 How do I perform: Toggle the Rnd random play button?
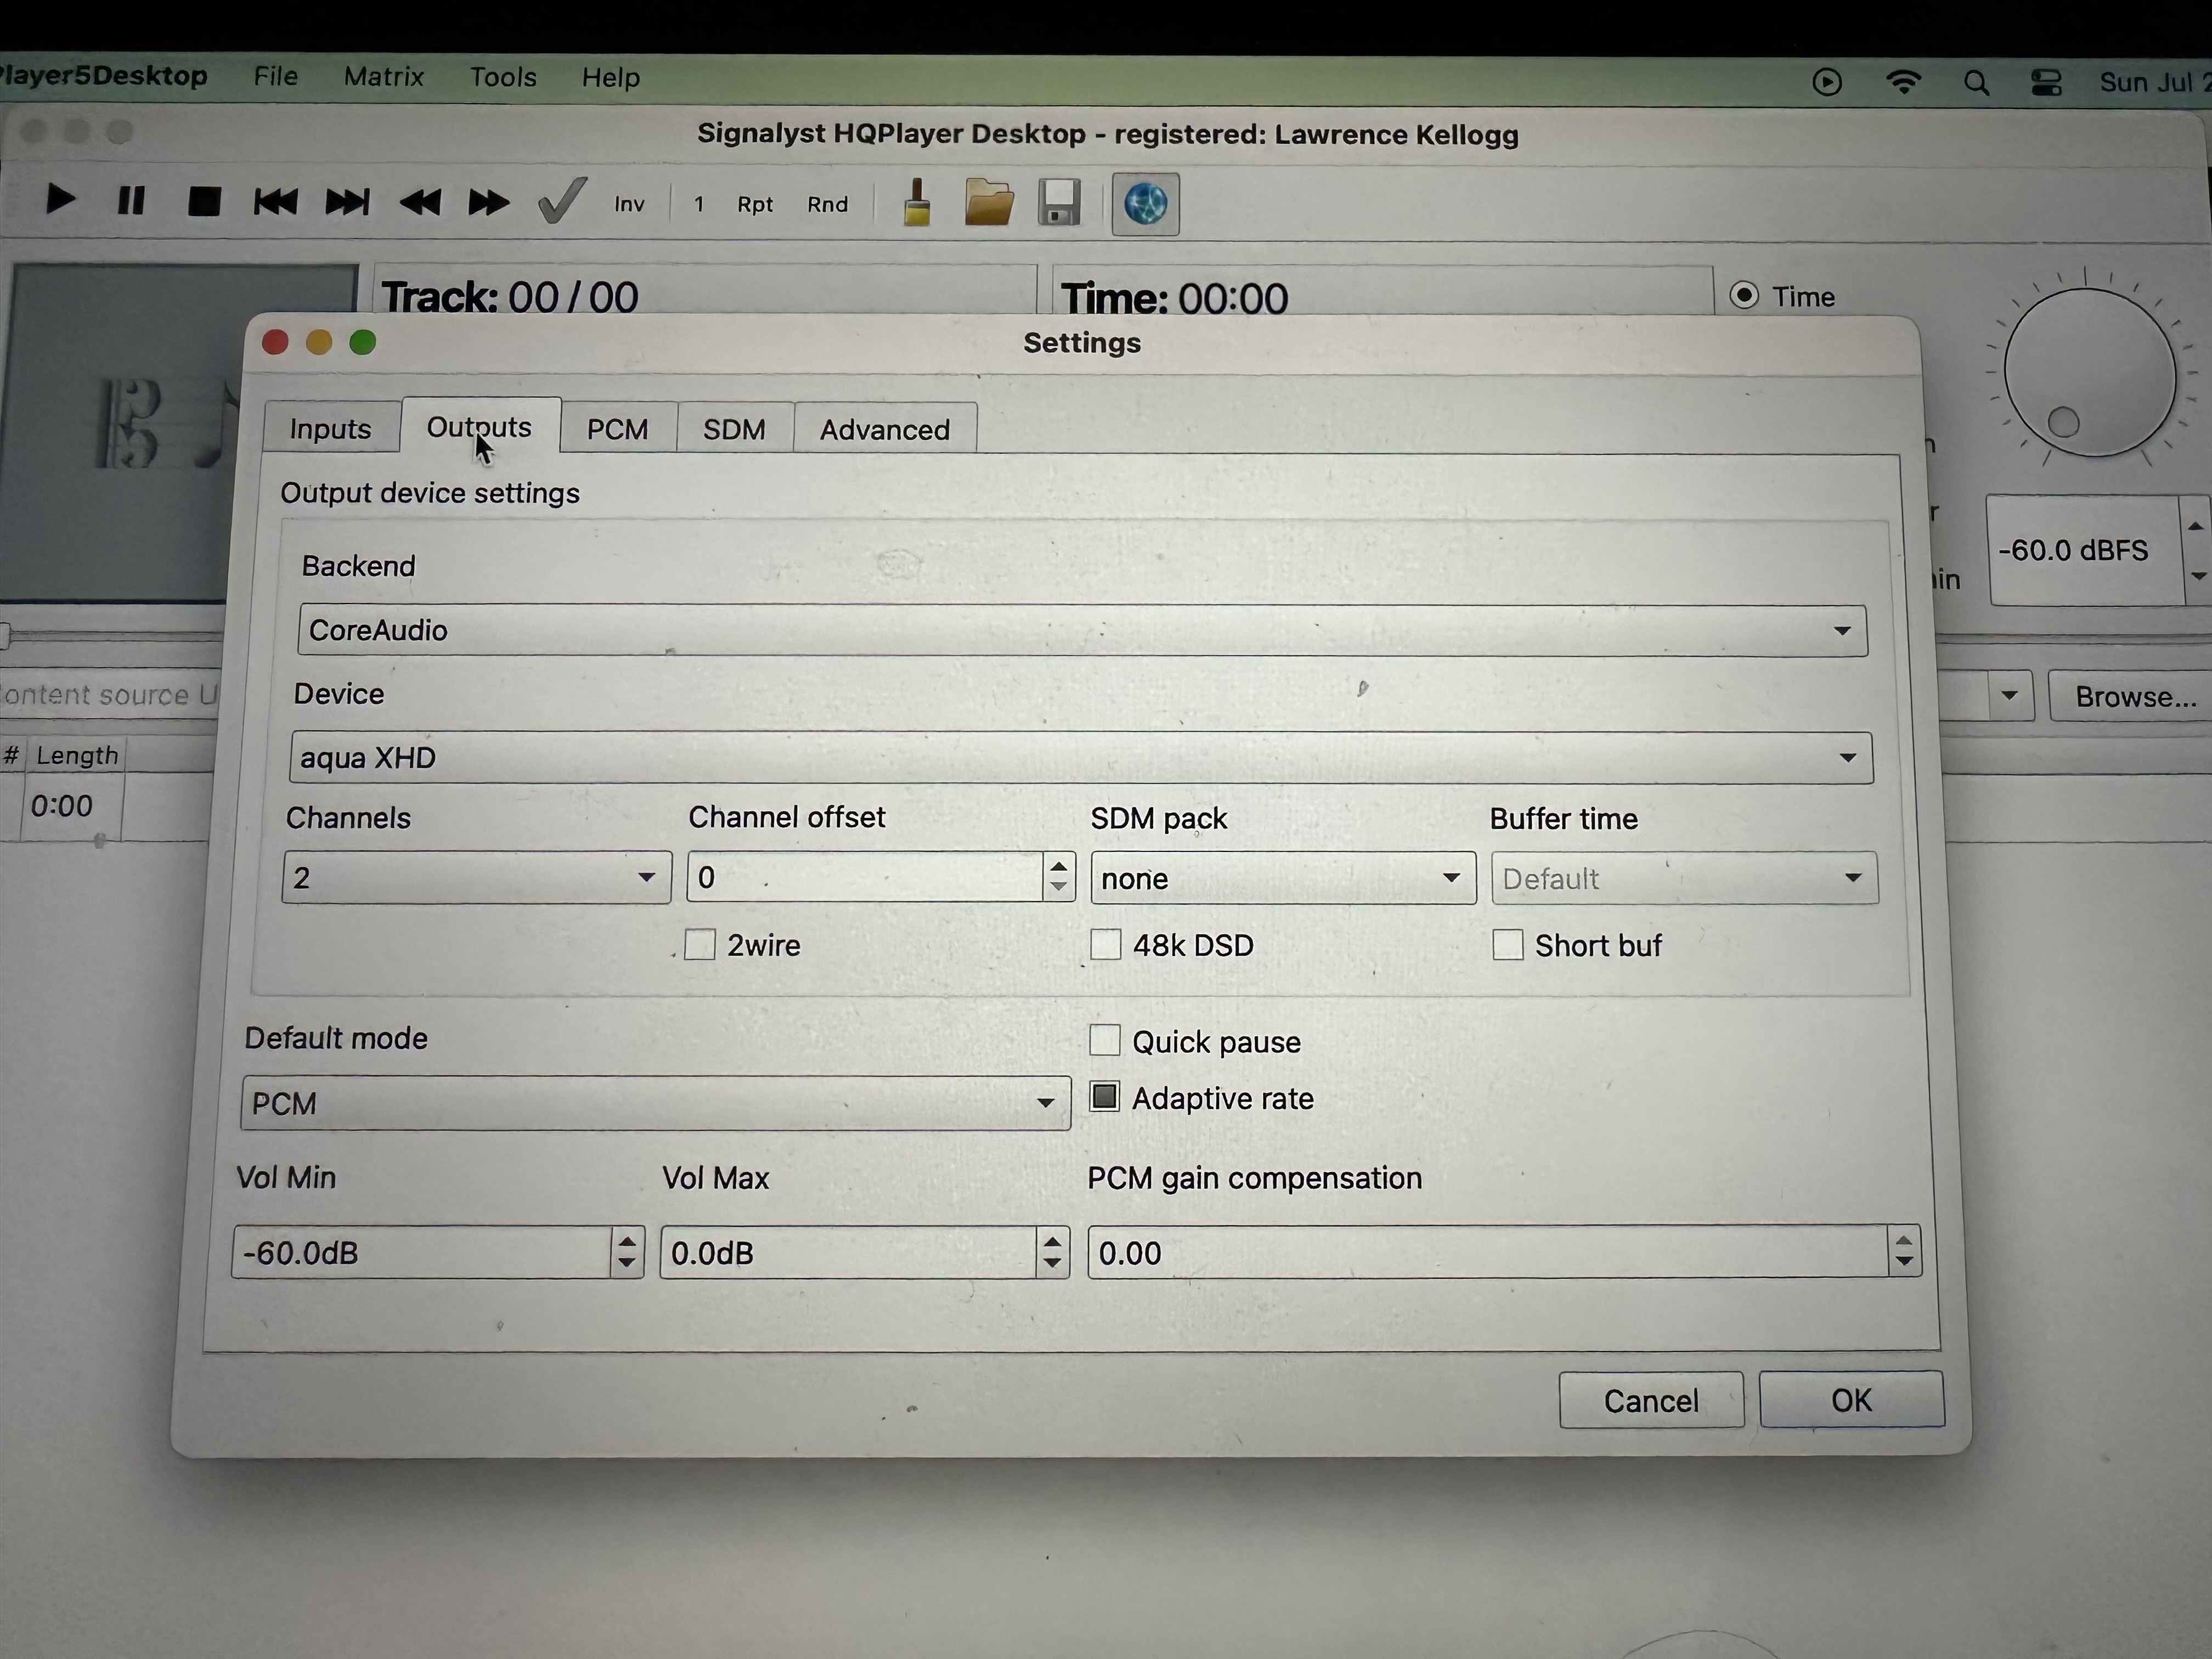827,204
